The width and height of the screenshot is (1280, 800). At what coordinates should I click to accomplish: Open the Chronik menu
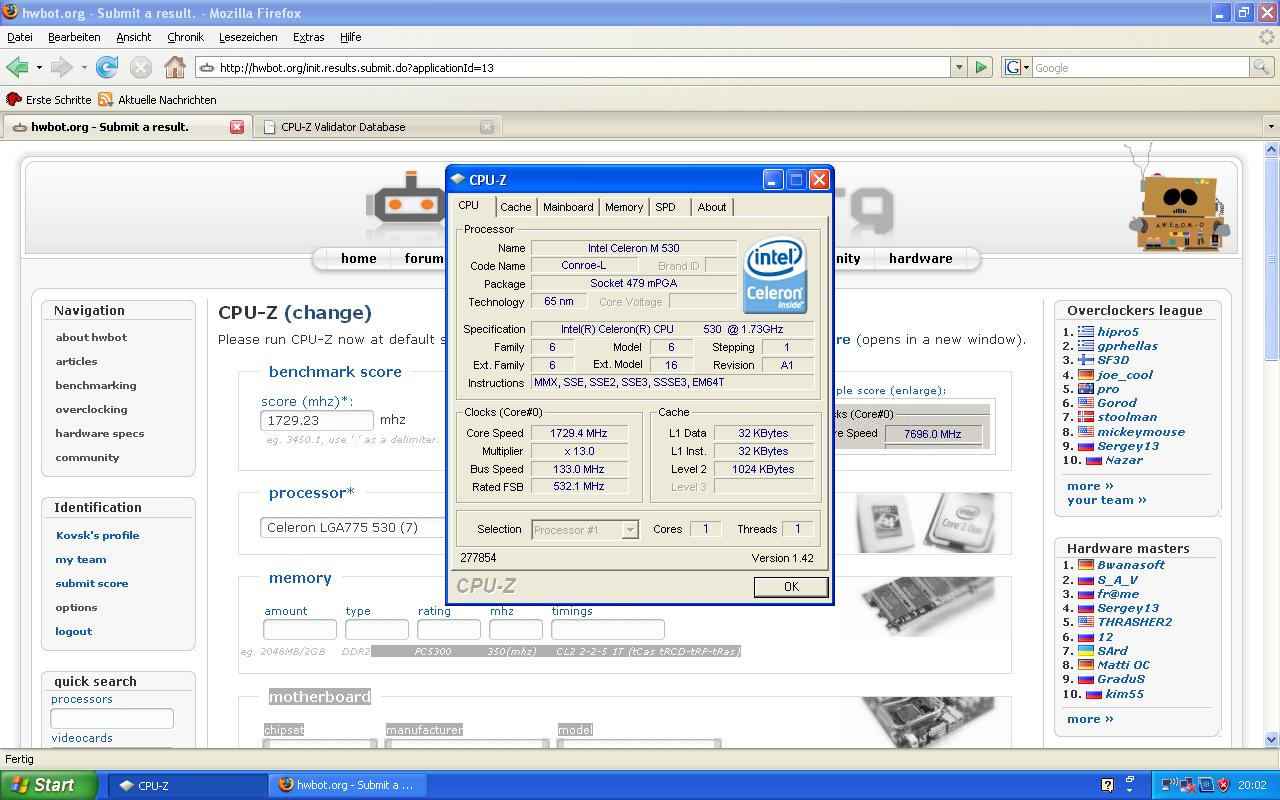[185, 37]
